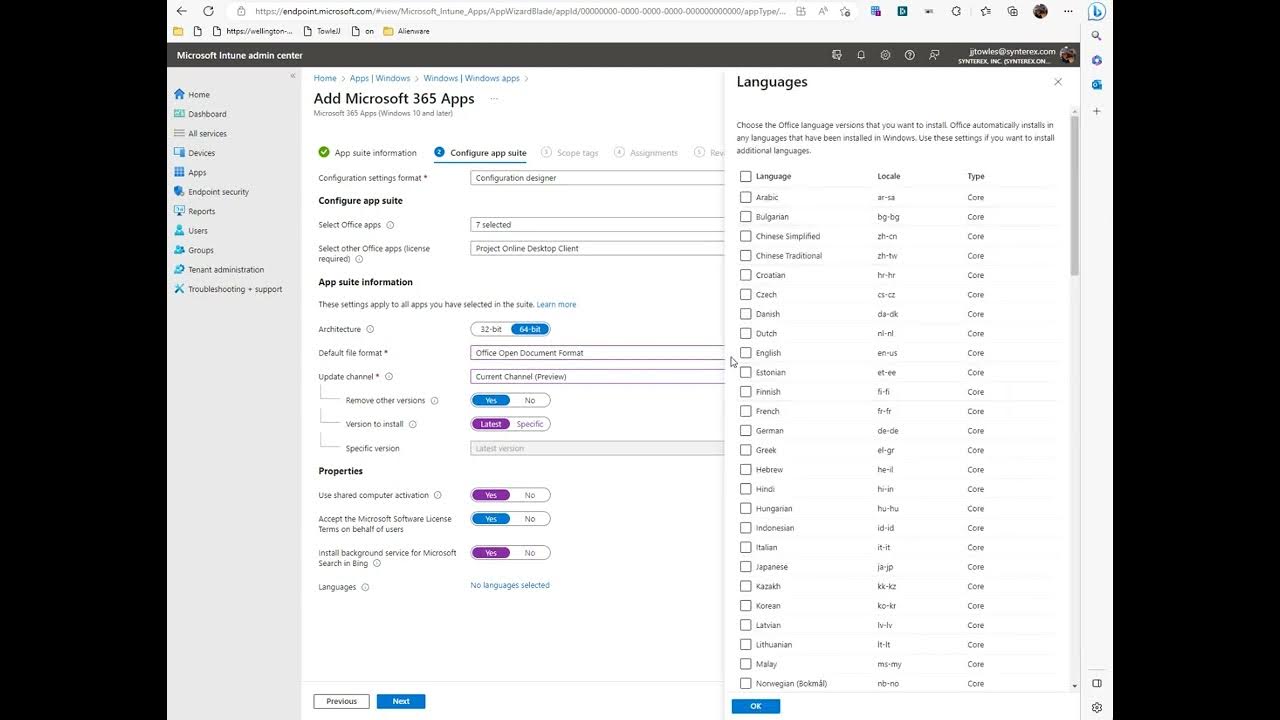Open Endpoint security in the sidebar
The height and width of the screenshot is (720, 1280).
pyautogui.click(x=218, y=192)
